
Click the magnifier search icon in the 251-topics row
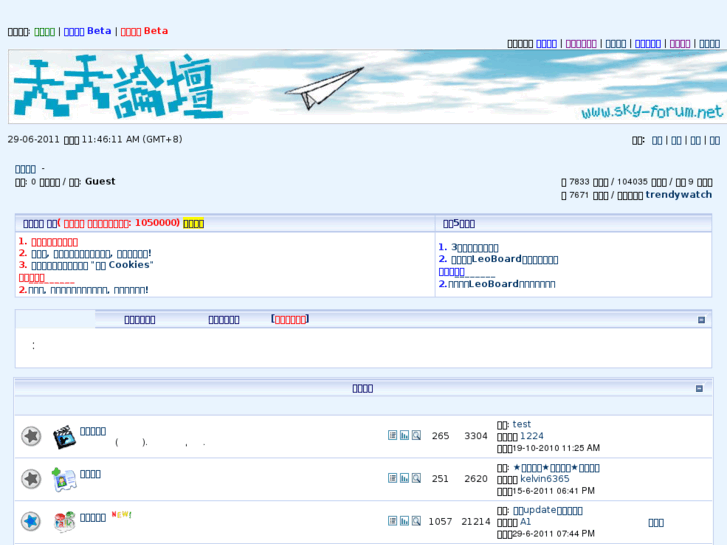[x=416, y=478]
